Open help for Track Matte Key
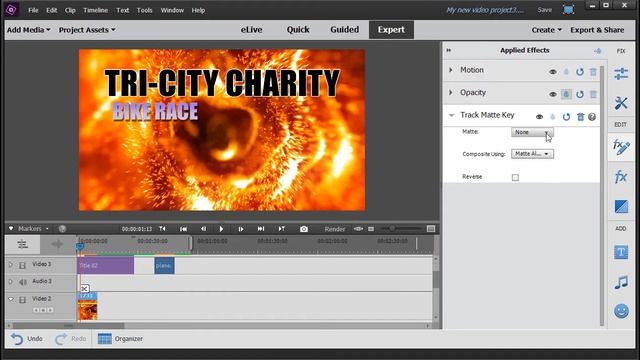This screenshot has width=640, height=360. tap(592, 117)
